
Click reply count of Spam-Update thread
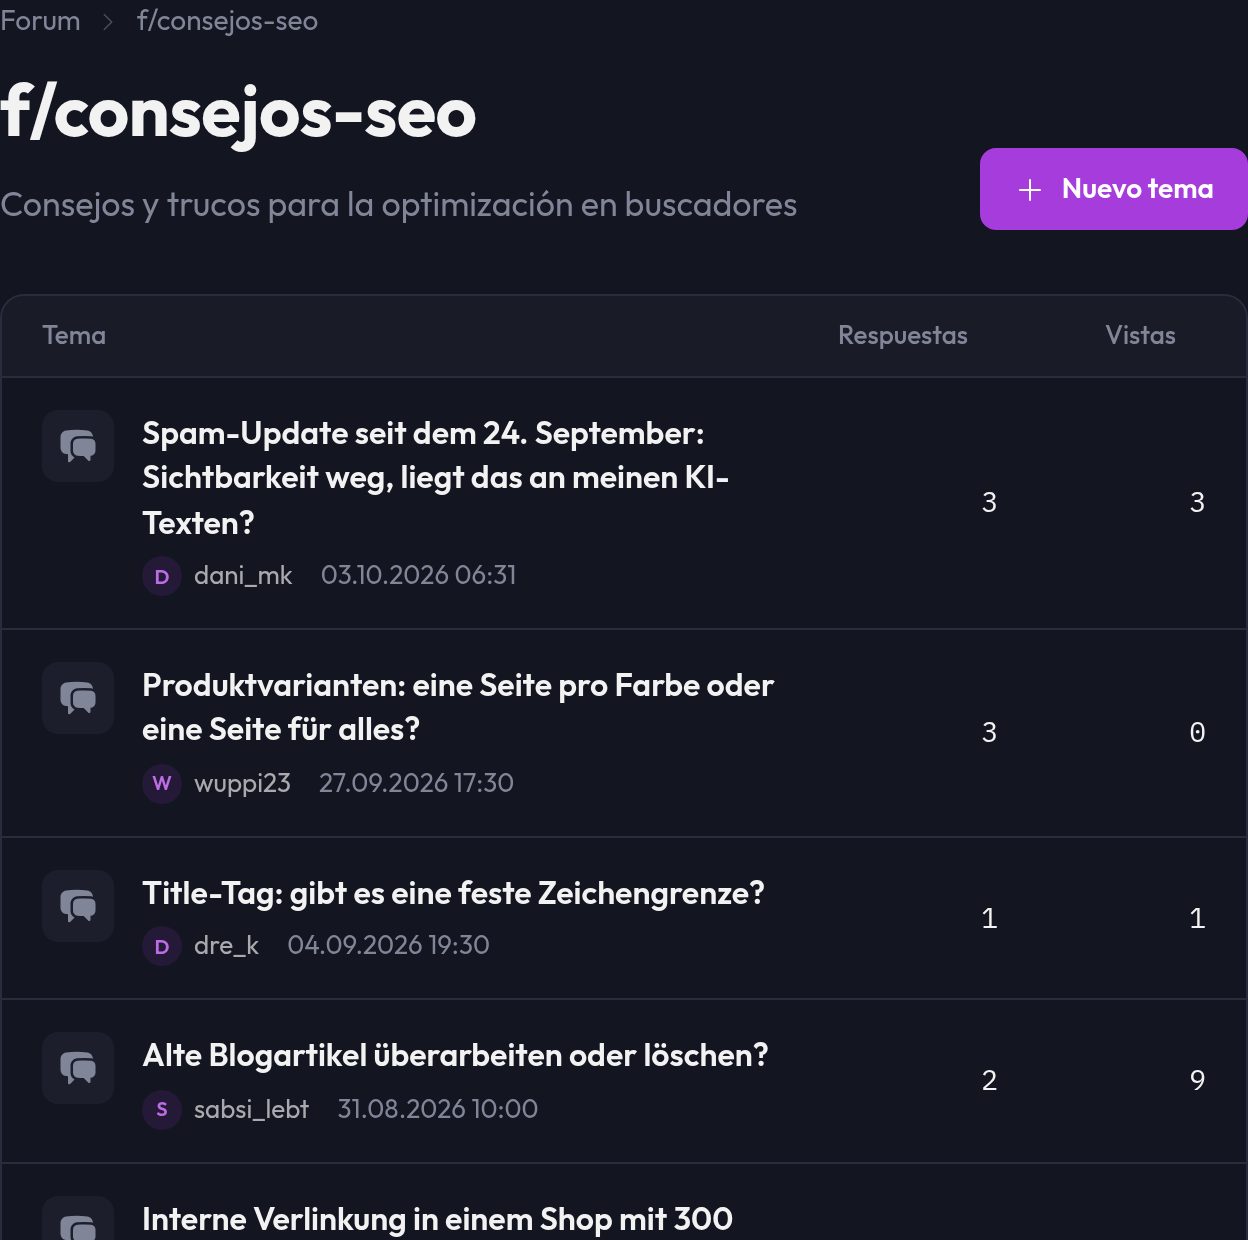(x=989, y=502)
